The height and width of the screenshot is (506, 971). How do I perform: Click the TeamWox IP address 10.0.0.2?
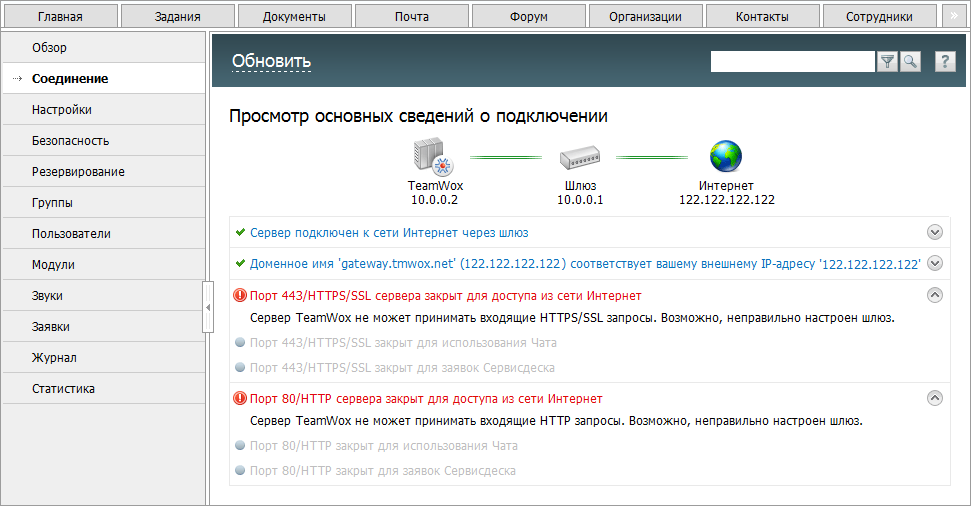point(434,199)
